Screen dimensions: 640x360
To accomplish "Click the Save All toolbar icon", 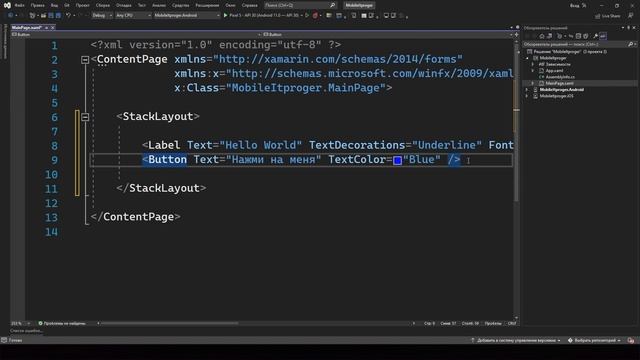I will 58,16.
